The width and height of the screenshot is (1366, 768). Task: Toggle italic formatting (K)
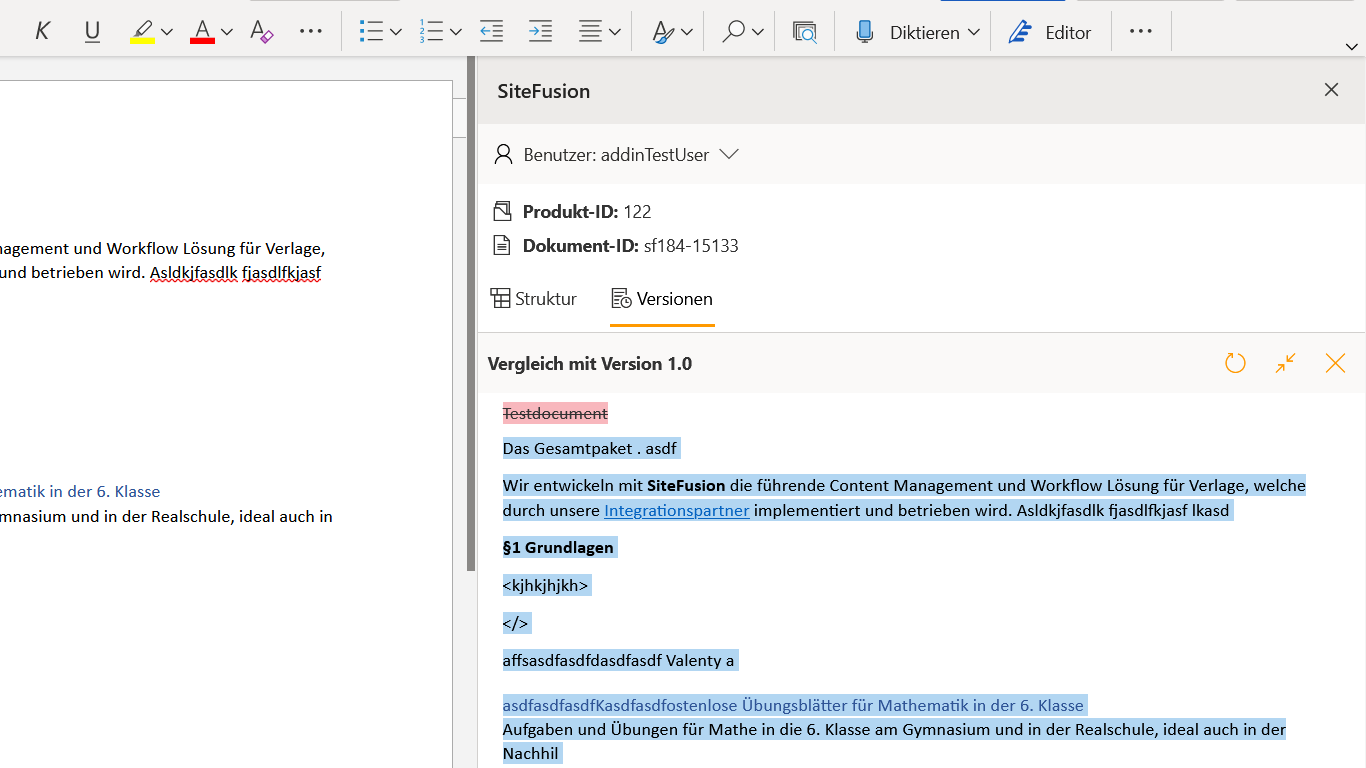pos(42,32)
